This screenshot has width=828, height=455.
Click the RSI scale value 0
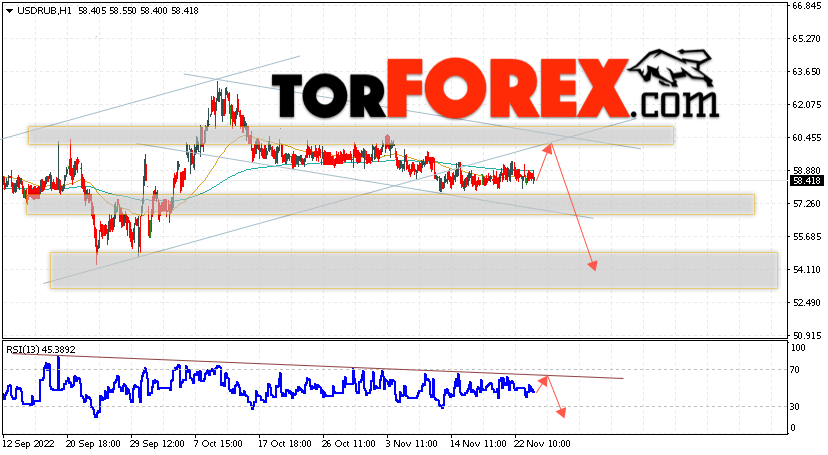pos(793,428)
